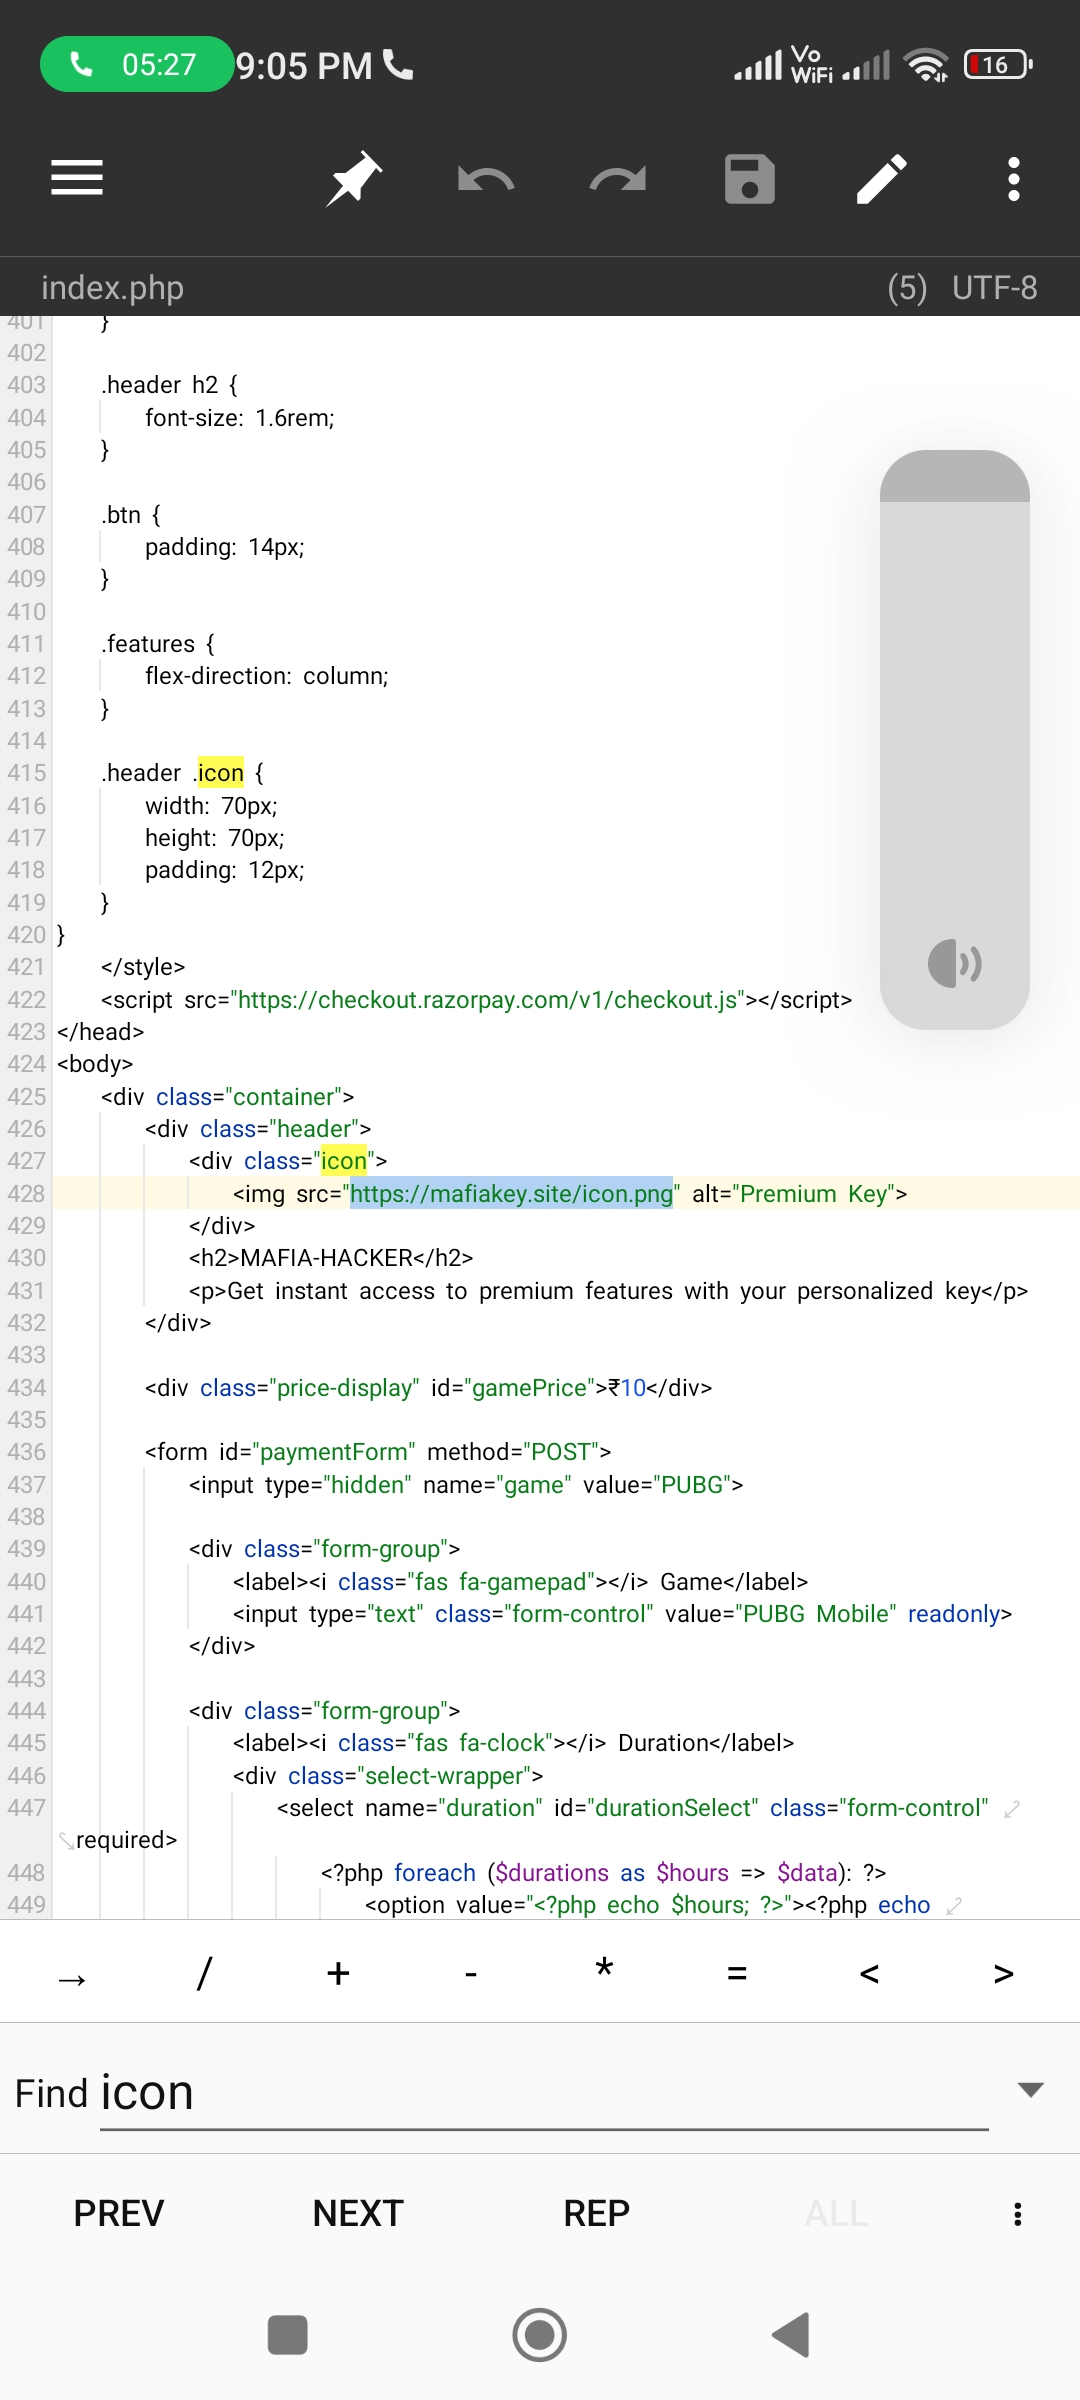Insert tab arrow symbol key

pyautogui.click(x=72, y=1978)
